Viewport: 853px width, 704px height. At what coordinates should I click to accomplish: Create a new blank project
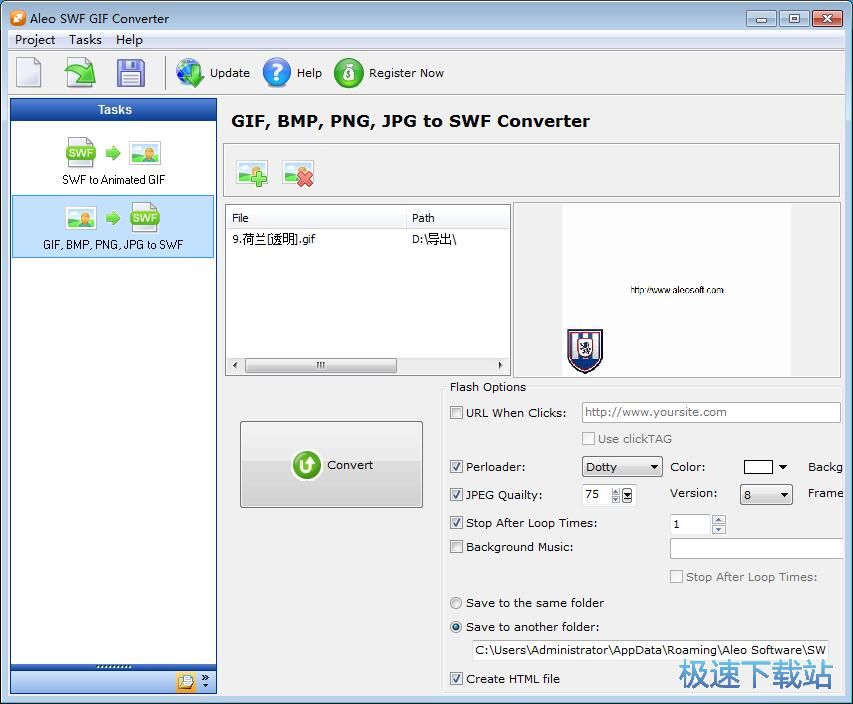coord(28,72)
